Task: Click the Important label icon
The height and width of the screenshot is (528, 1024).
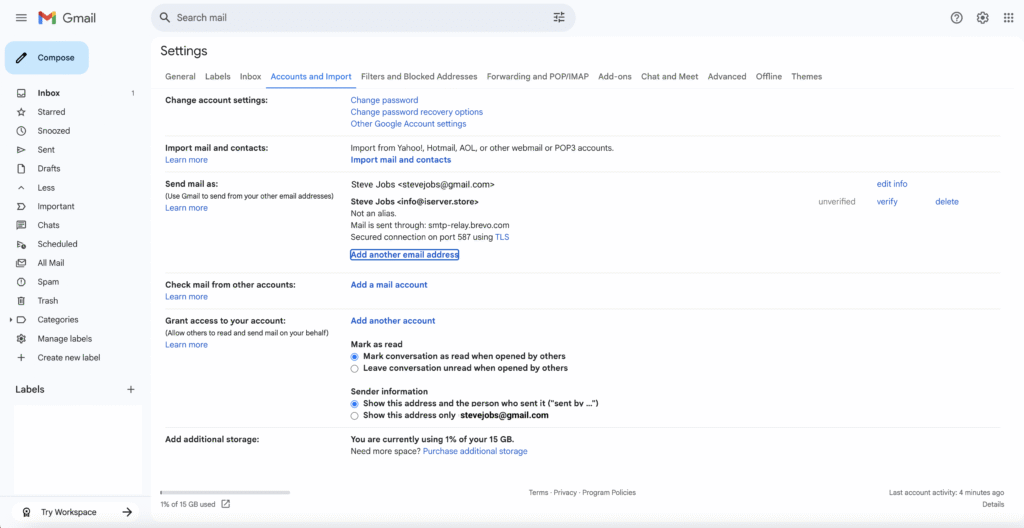Action: click(21, 206)
